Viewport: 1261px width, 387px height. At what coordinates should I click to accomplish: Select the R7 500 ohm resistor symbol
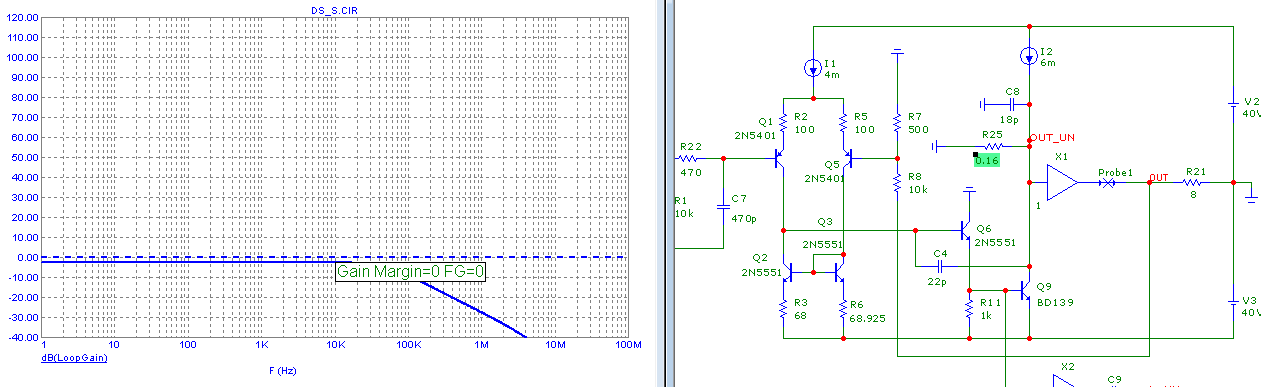pyautogui.click(x=897, y=123)
